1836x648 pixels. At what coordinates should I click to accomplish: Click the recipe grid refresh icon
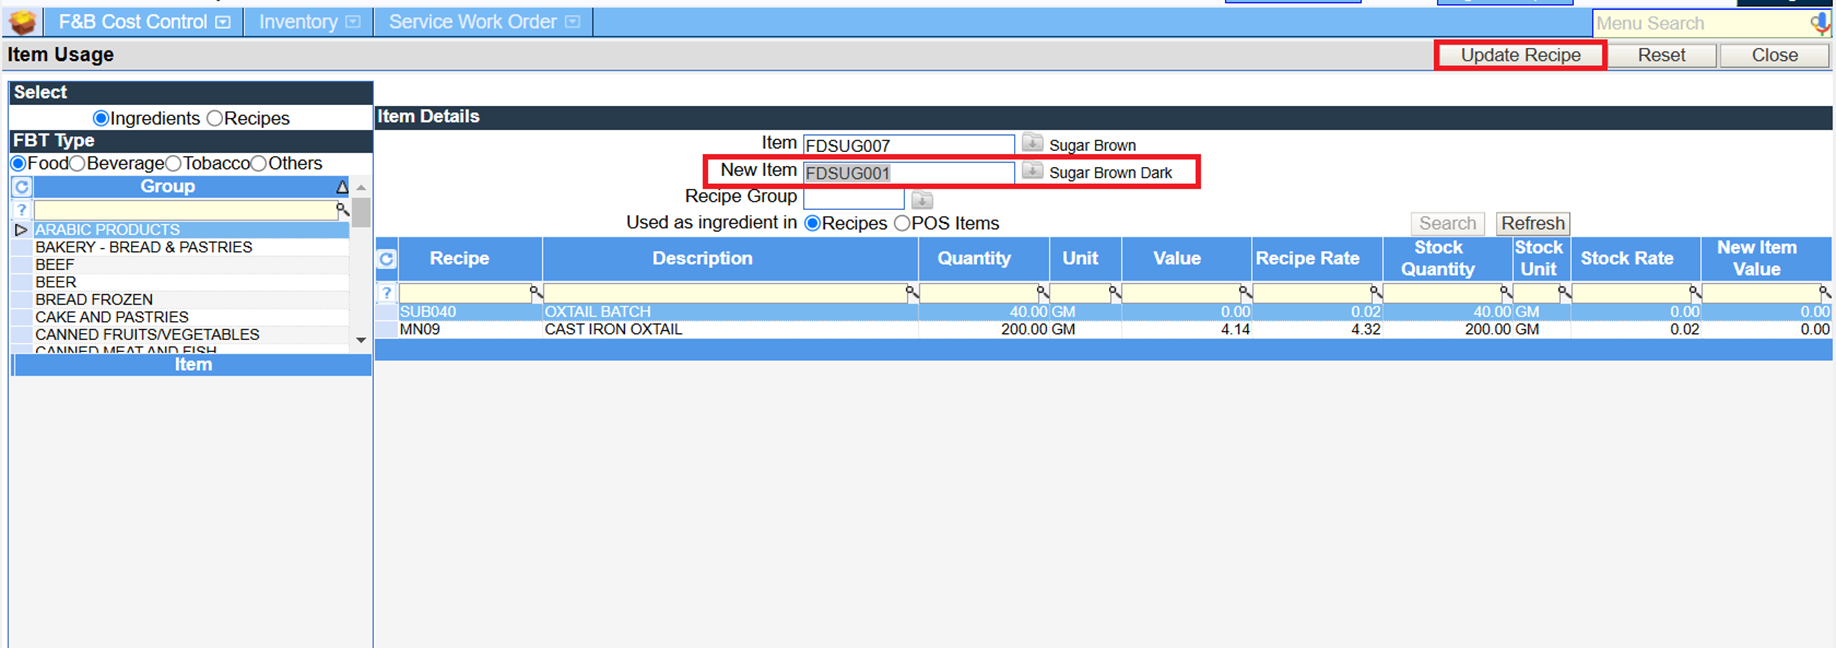point(386,259)
